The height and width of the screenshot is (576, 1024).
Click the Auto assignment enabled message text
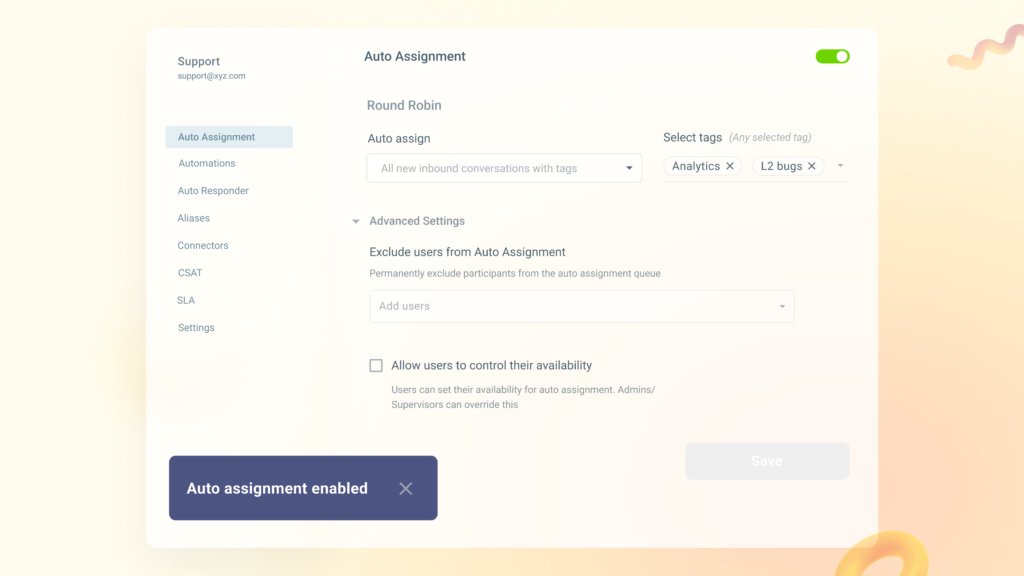tap(277, 488)
